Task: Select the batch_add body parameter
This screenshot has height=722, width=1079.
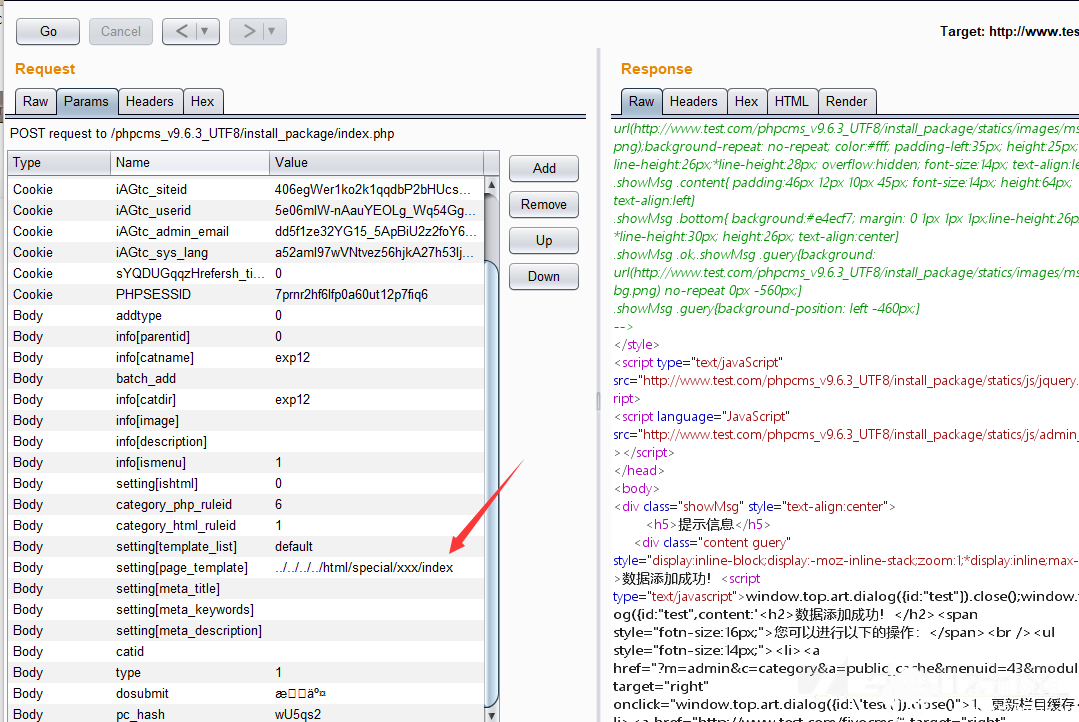Action: 246,379
